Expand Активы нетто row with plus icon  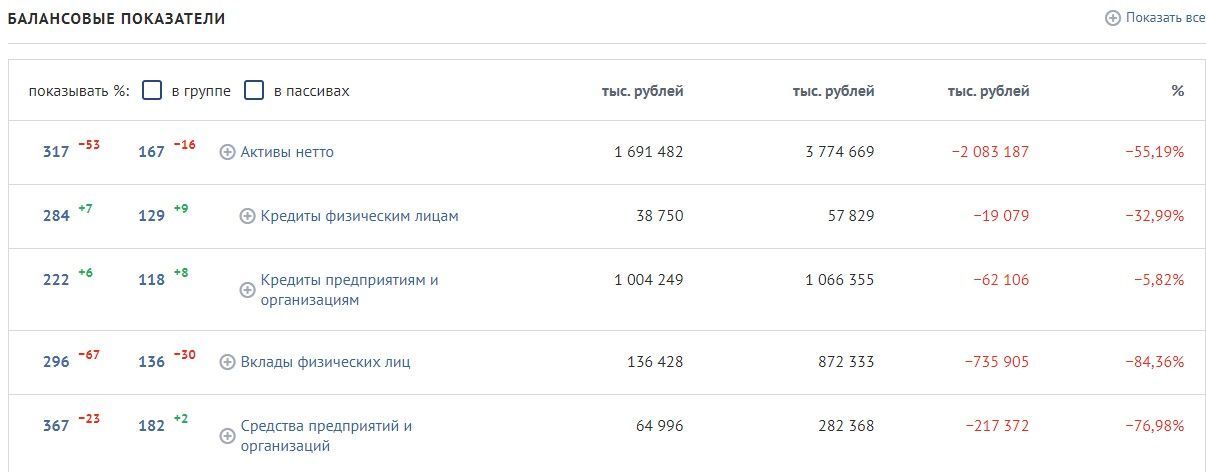point(227,152)
